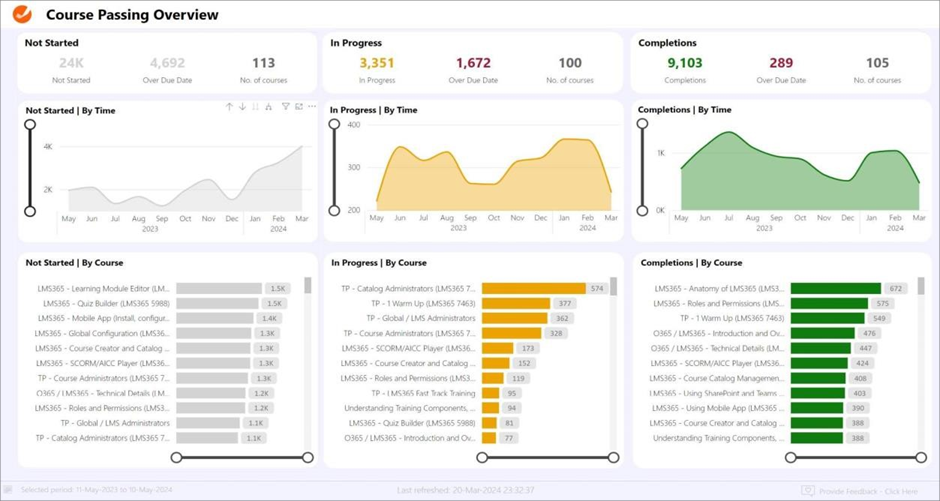Click the orange checkmark app logo
The width and height of the screenshot is (940, 501).
click(x=22, y=15)
